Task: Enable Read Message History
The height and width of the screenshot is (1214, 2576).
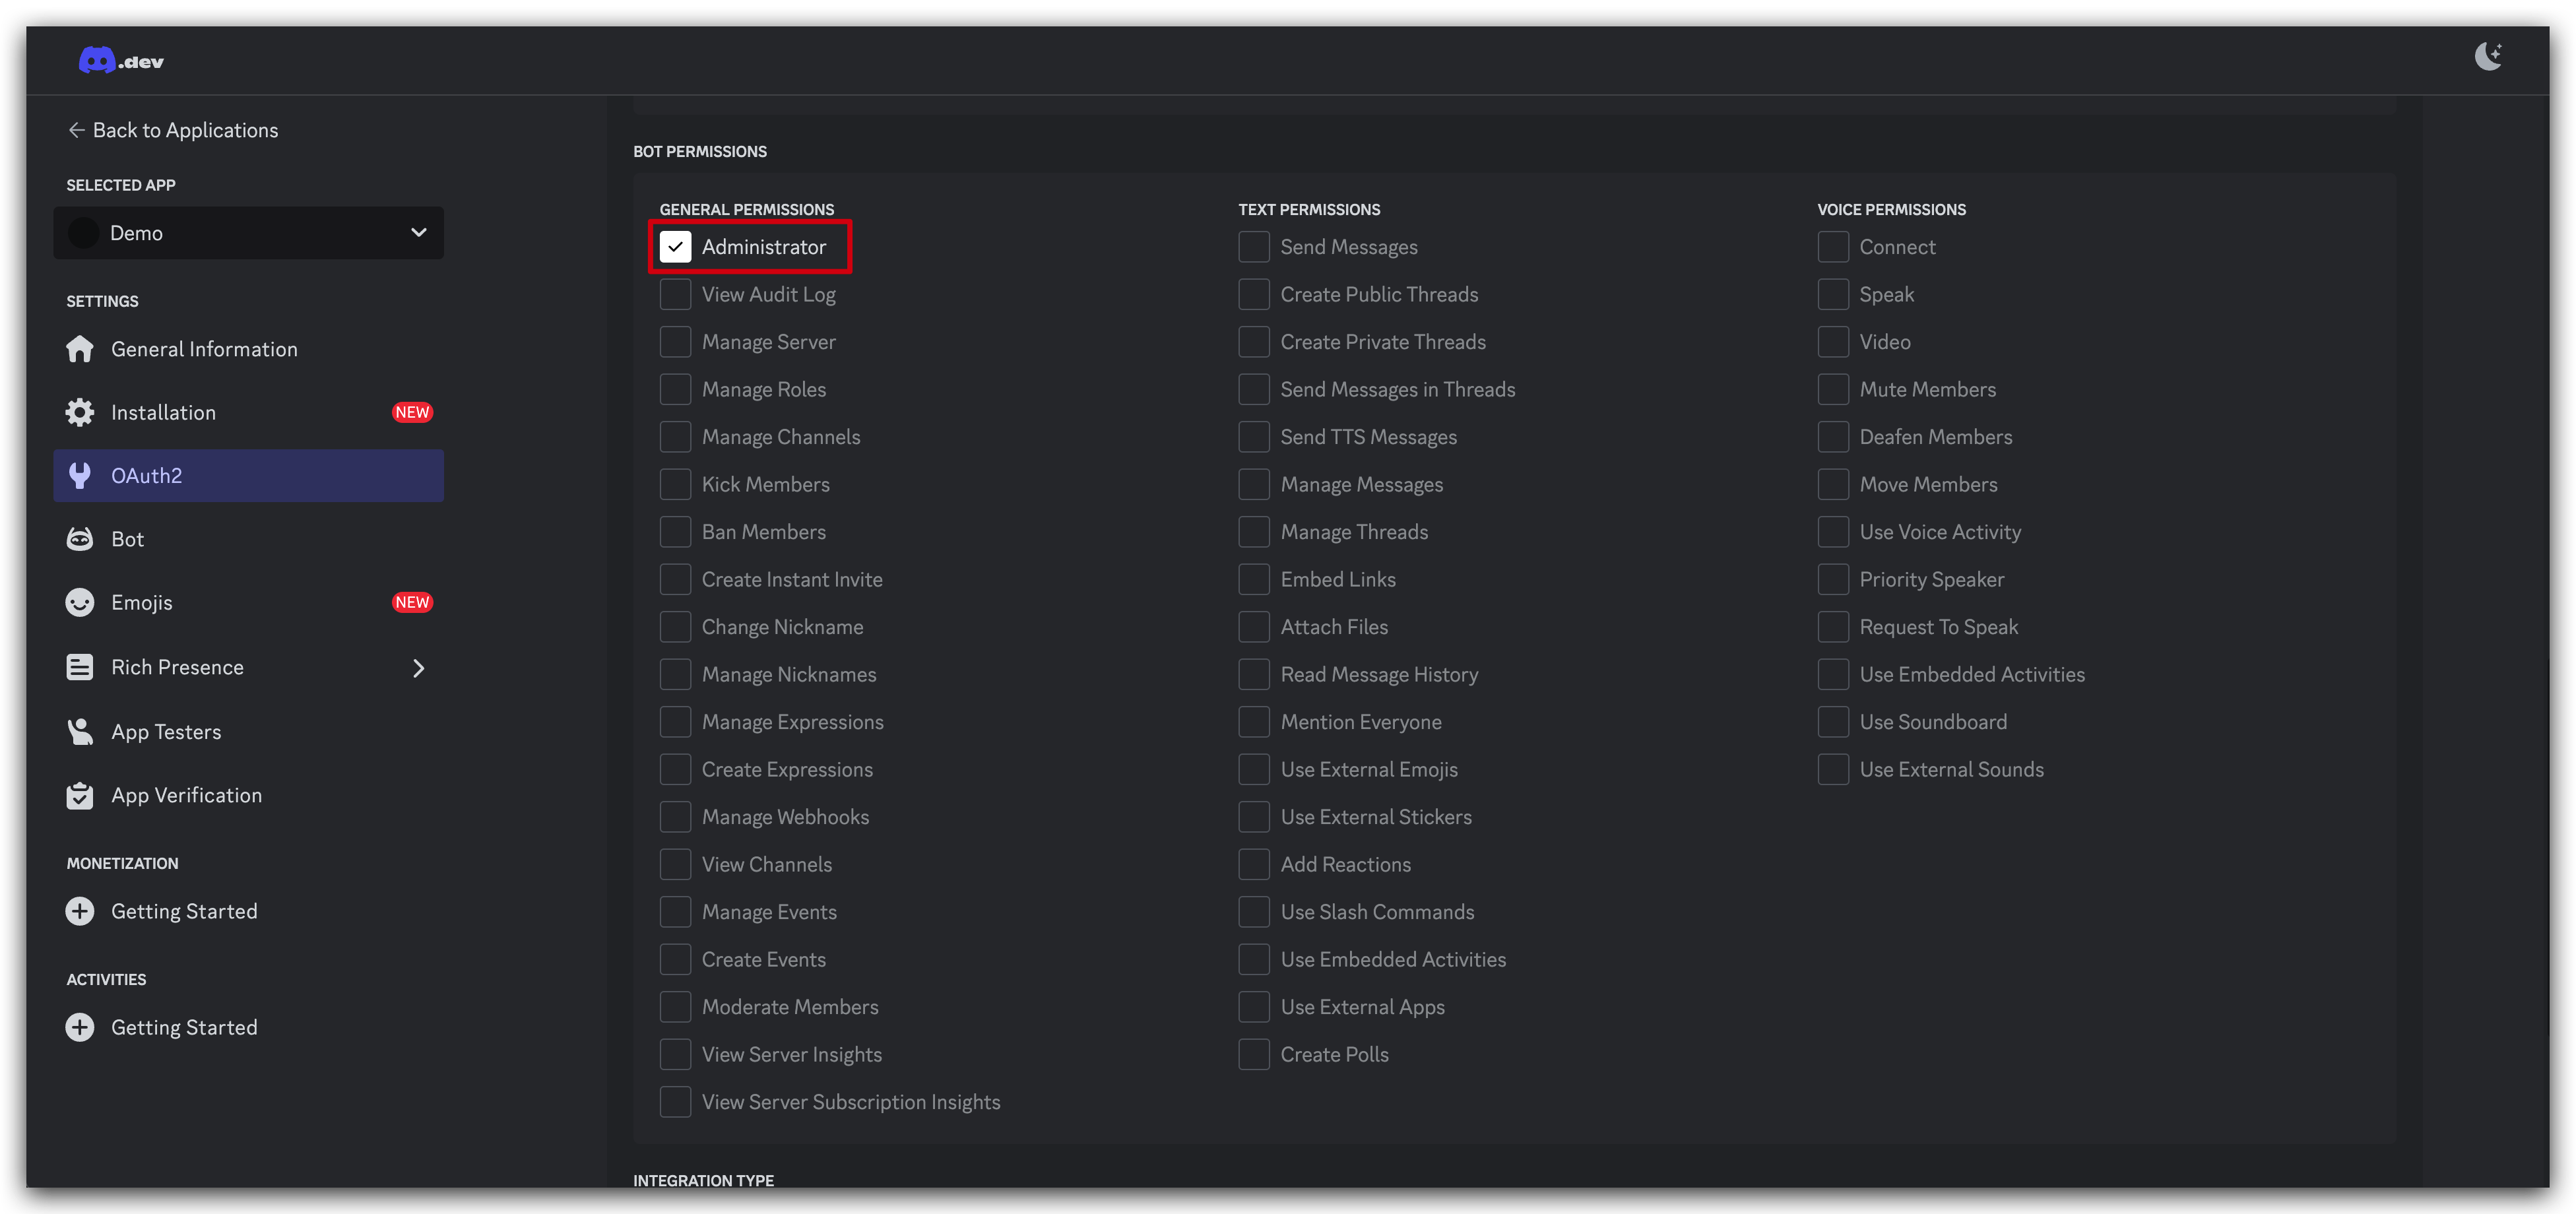Action: click(x=1254, y=674)
